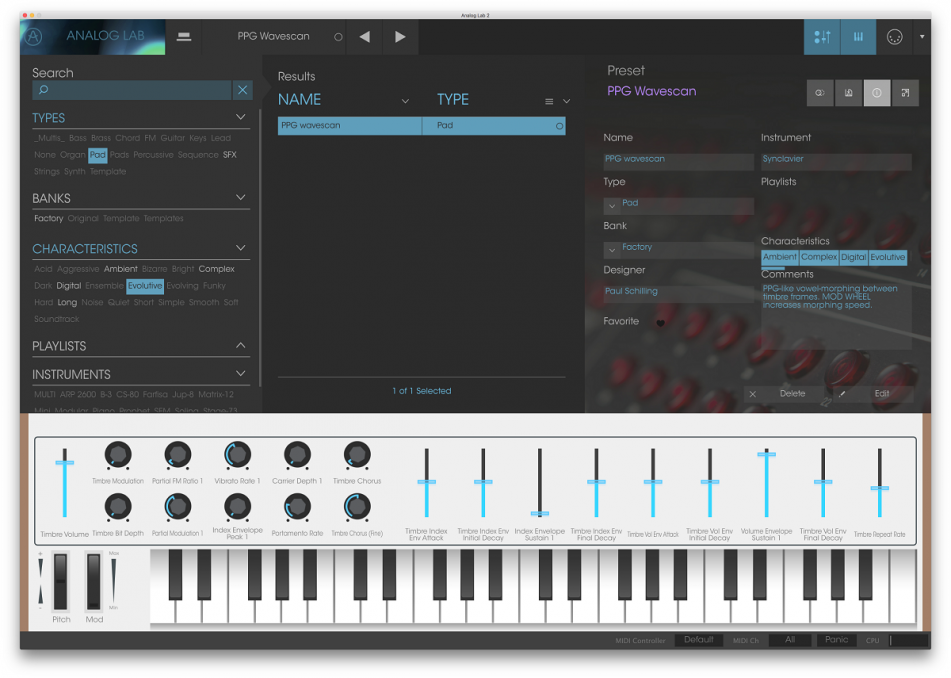Click the Partial FM Ratio 1 knob
The width and height of the screenshot is (951, 678).
178,455
